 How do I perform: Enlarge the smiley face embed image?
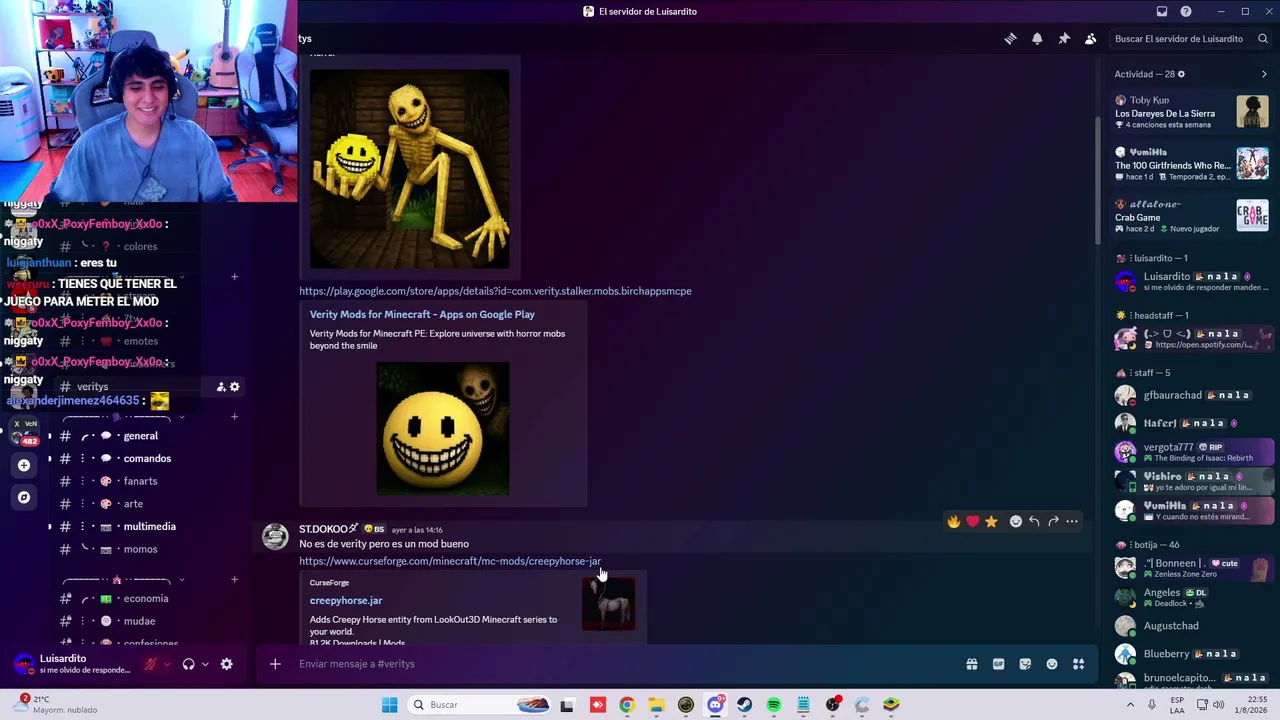(x=443, y=428)
